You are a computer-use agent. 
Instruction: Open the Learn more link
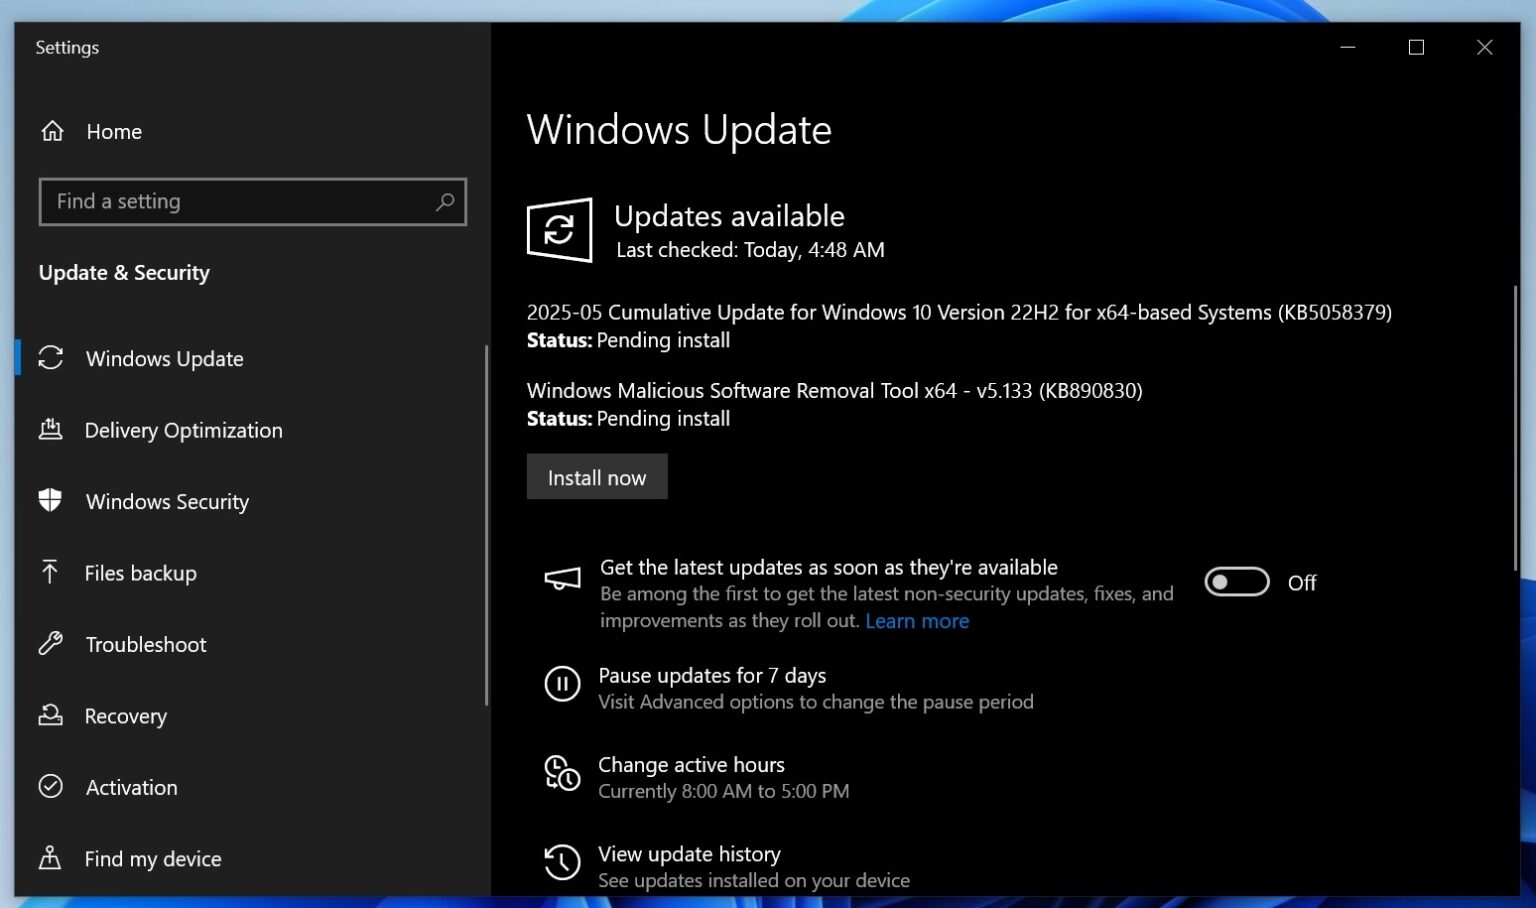click(916, 620)
